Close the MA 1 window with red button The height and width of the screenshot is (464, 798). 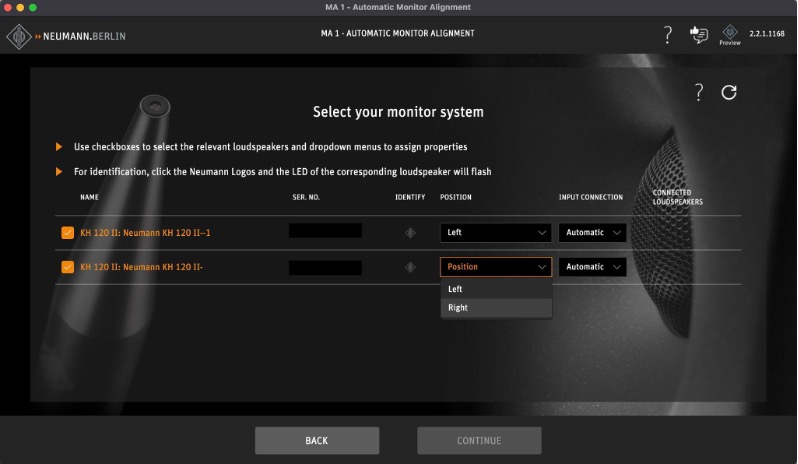[7, 7]
